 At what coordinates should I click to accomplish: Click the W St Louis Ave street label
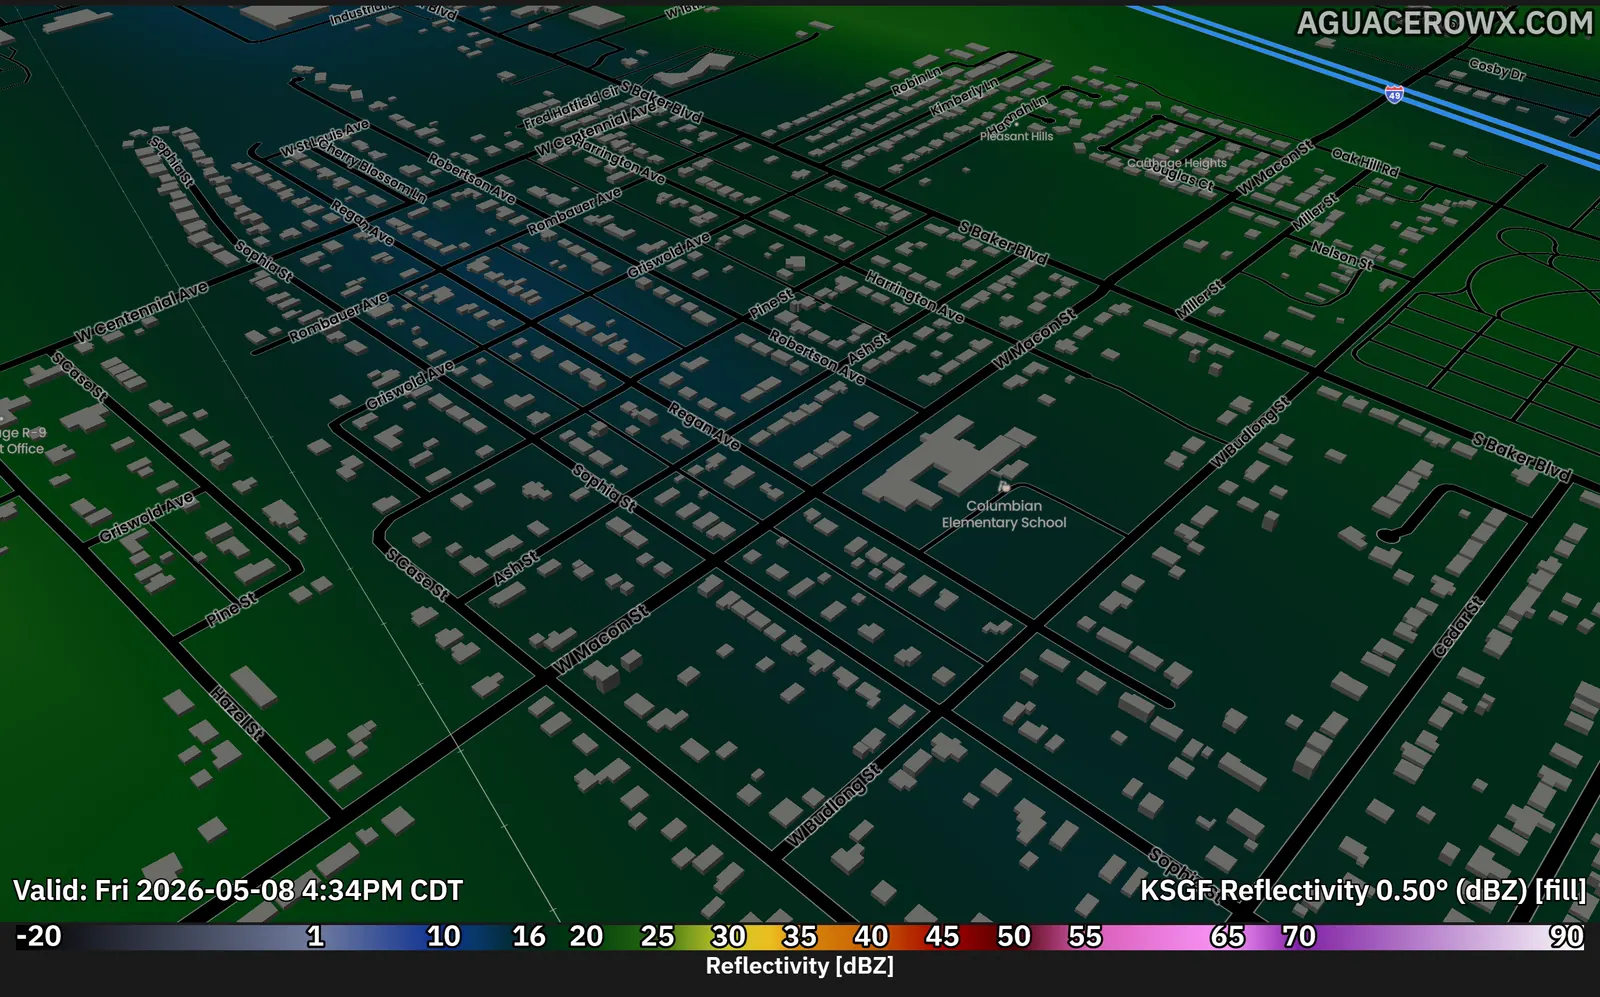325,138
